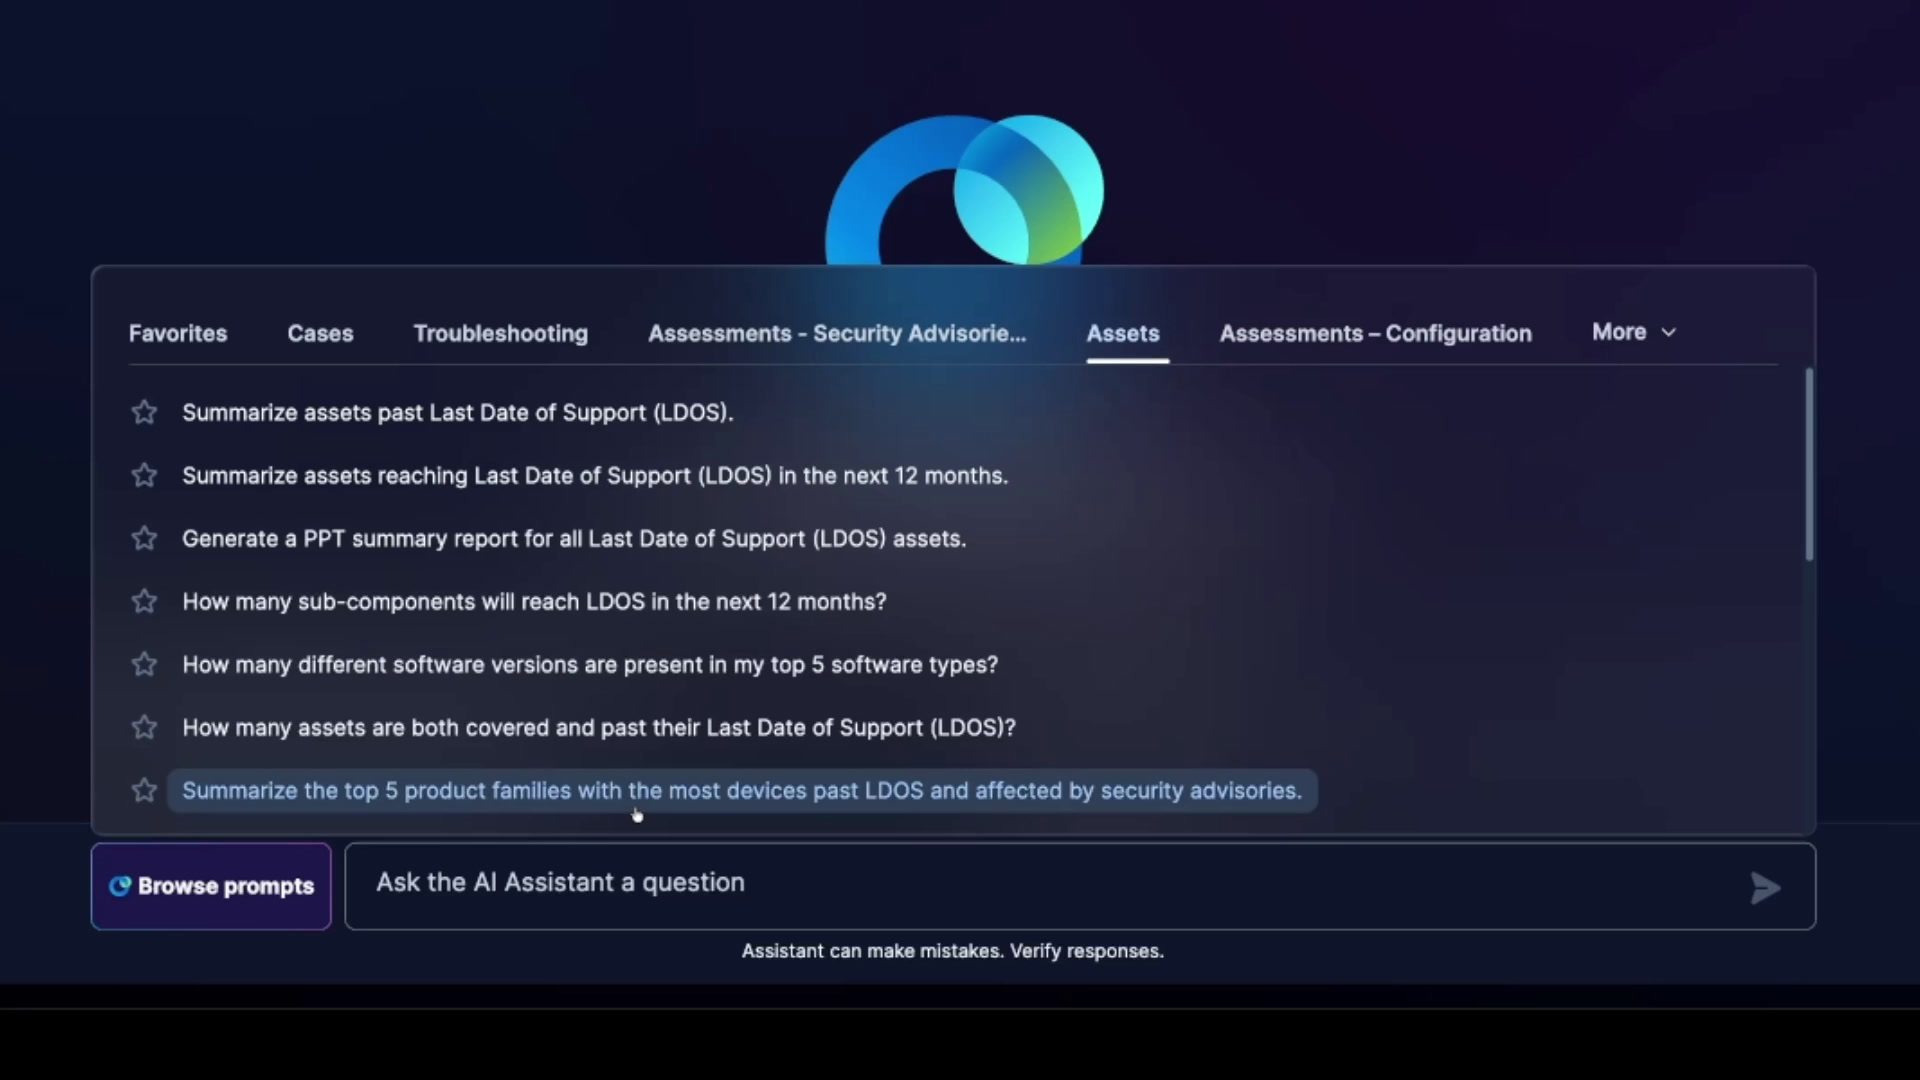
Task: Open the Troubleshooting tab
Action: [501, 333]
